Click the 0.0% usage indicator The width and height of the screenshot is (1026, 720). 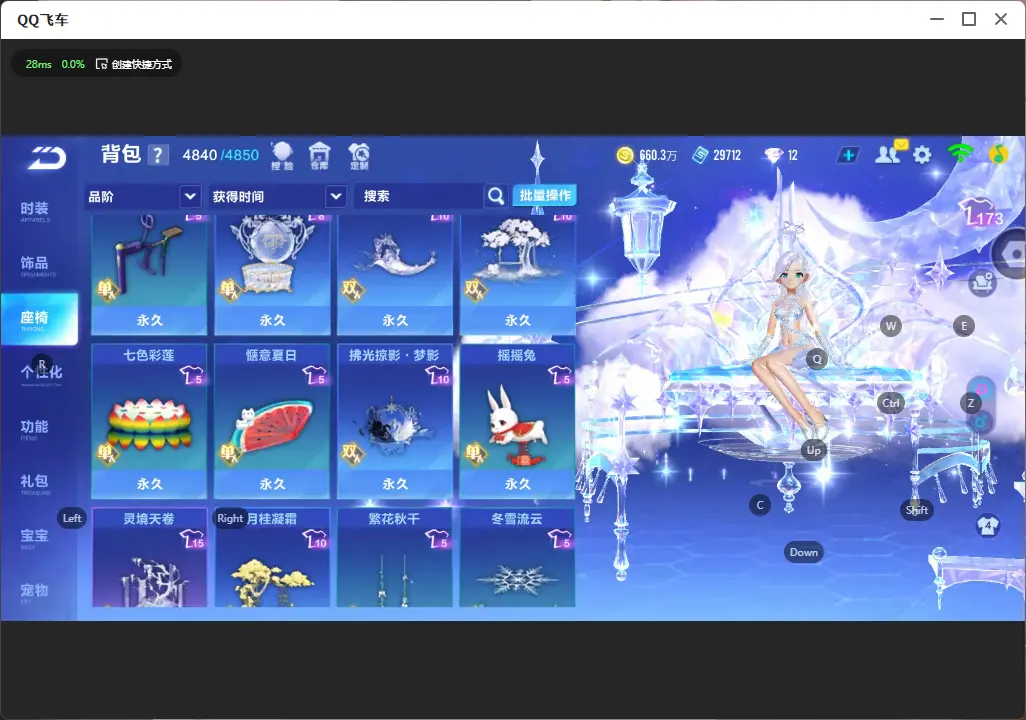coord(73,64)
